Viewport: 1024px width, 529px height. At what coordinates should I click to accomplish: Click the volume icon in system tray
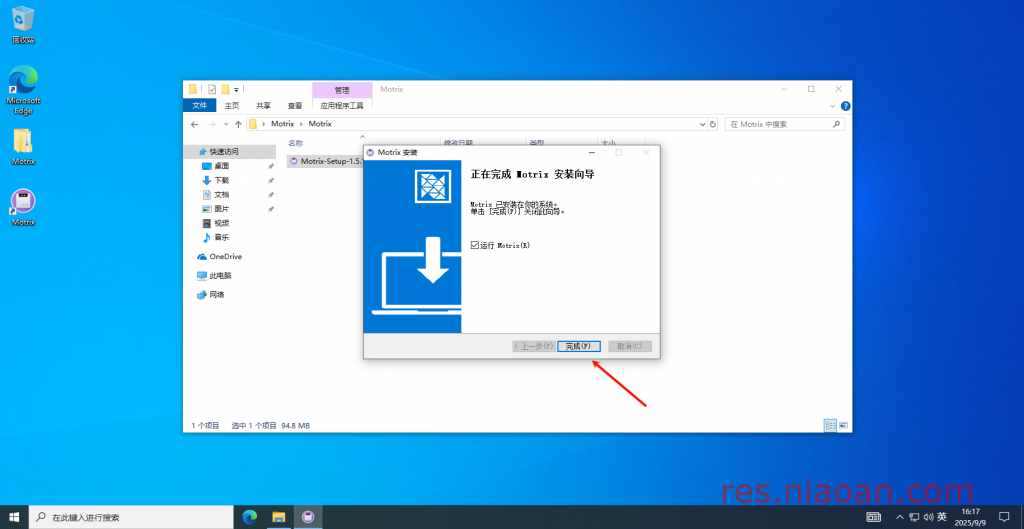[x=928, y=517]
